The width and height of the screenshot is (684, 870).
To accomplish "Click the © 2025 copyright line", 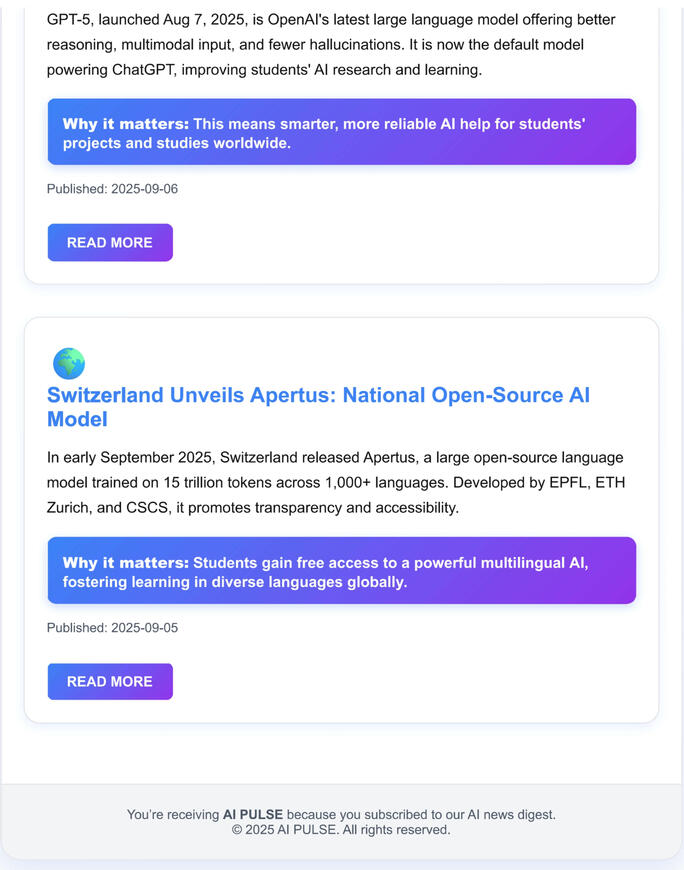I will (x=341, y=830).
